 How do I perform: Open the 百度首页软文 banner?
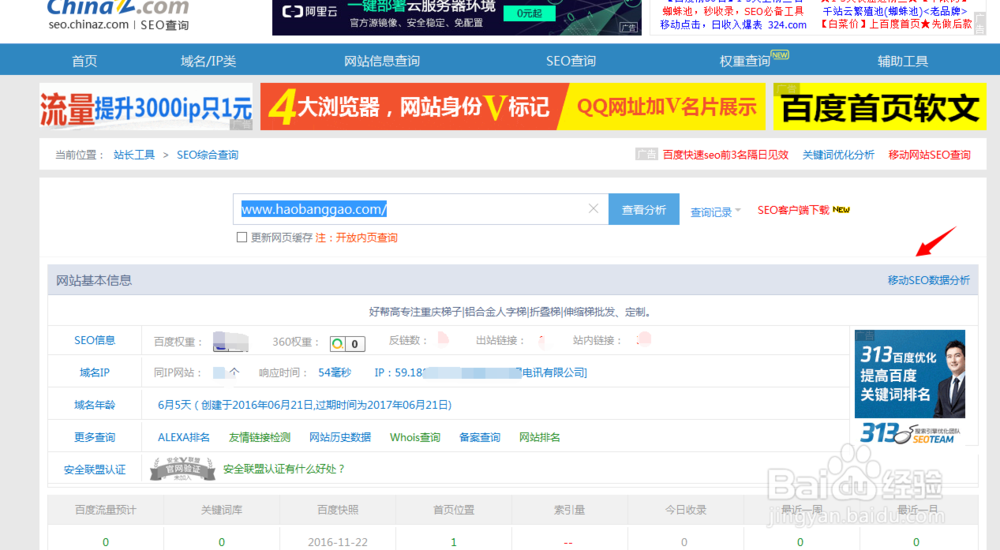click(x=879, y=107)
